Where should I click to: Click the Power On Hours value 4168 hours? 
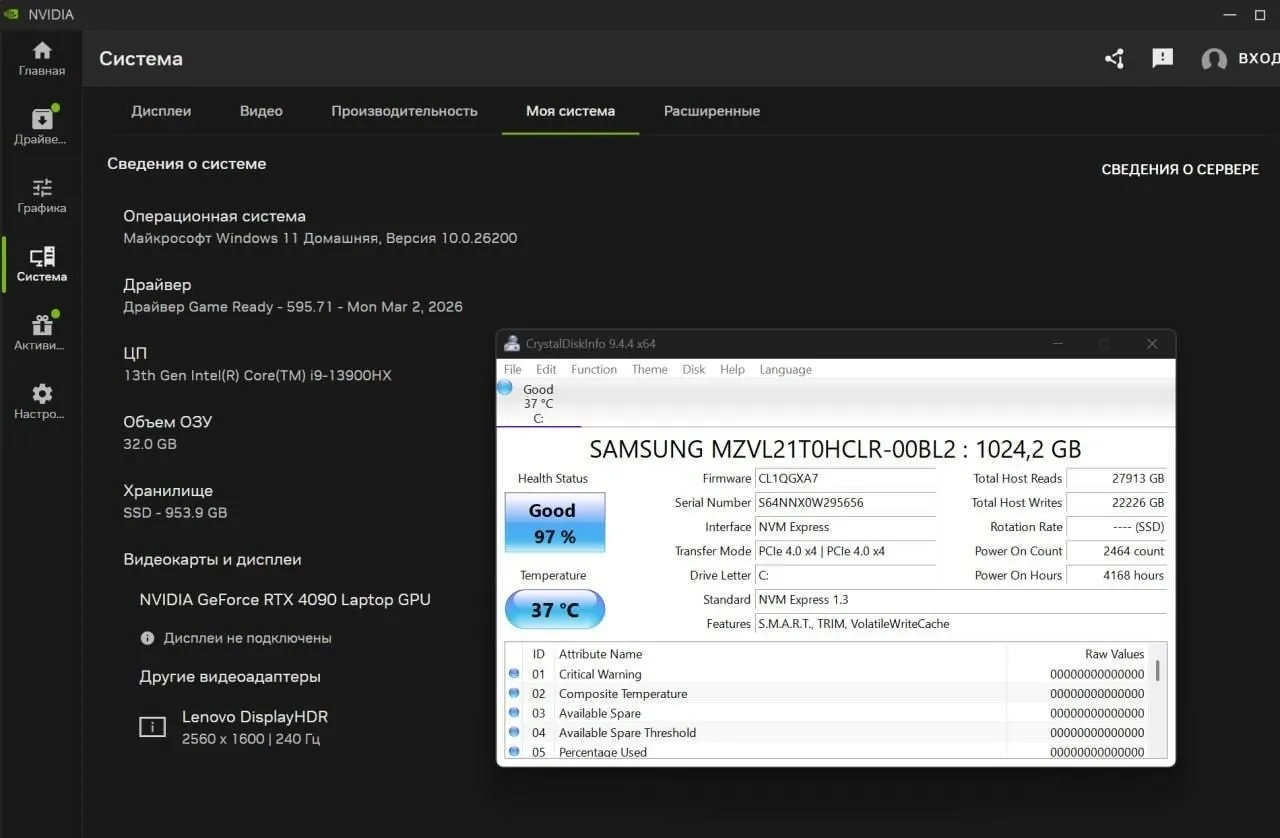point(1116,575)
